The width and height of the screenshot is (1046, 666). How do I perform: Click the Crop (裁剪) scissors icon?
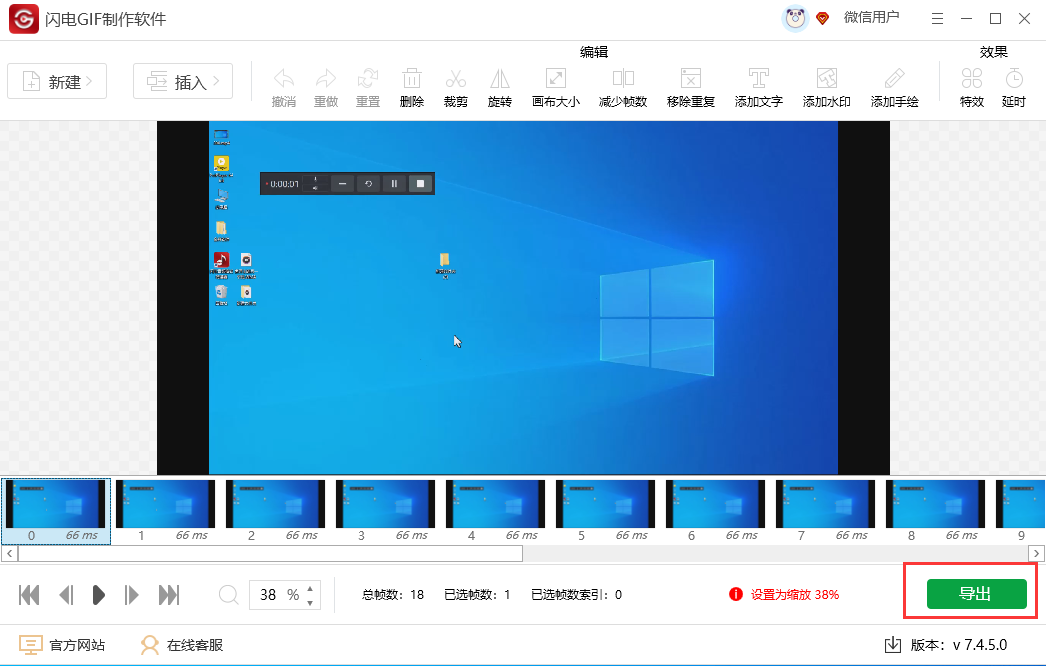click(455, 79)
